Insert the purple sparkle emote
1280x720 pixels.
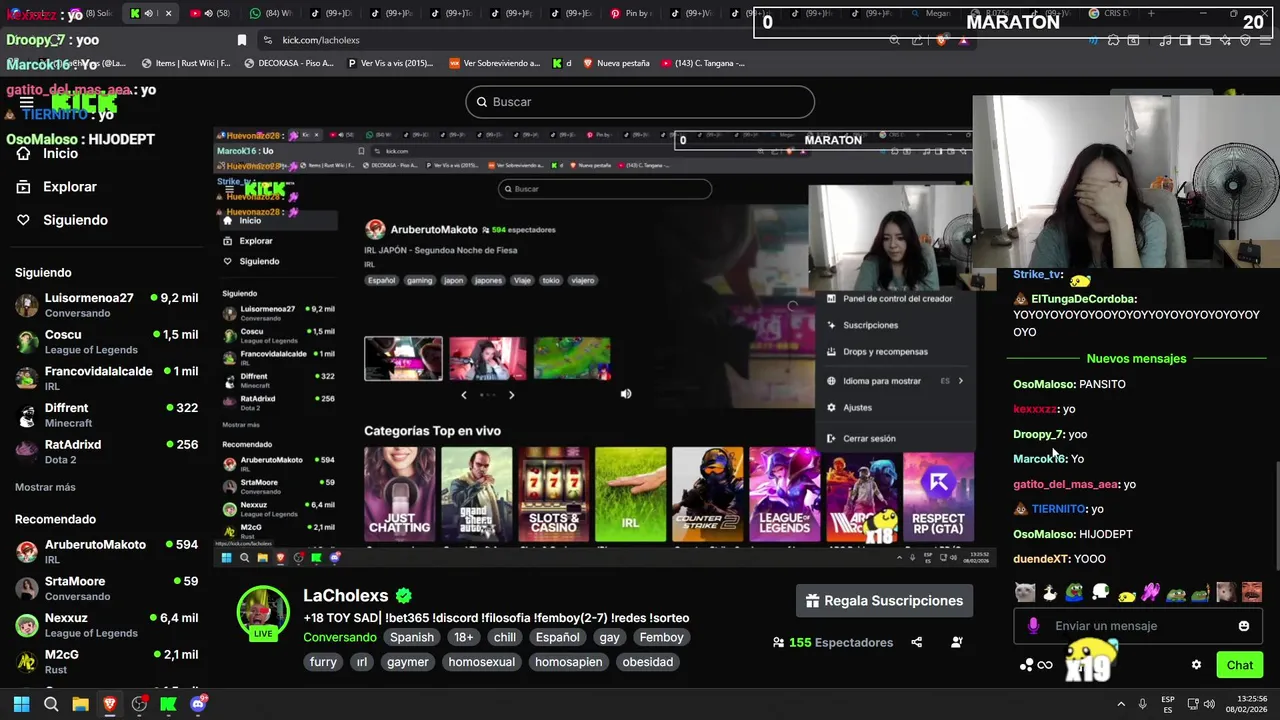pyautogui.click(x=1151, y=592)
